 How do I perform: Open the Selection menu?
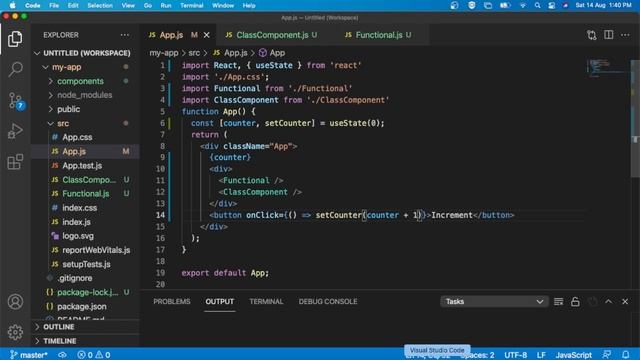pos(100,5)
